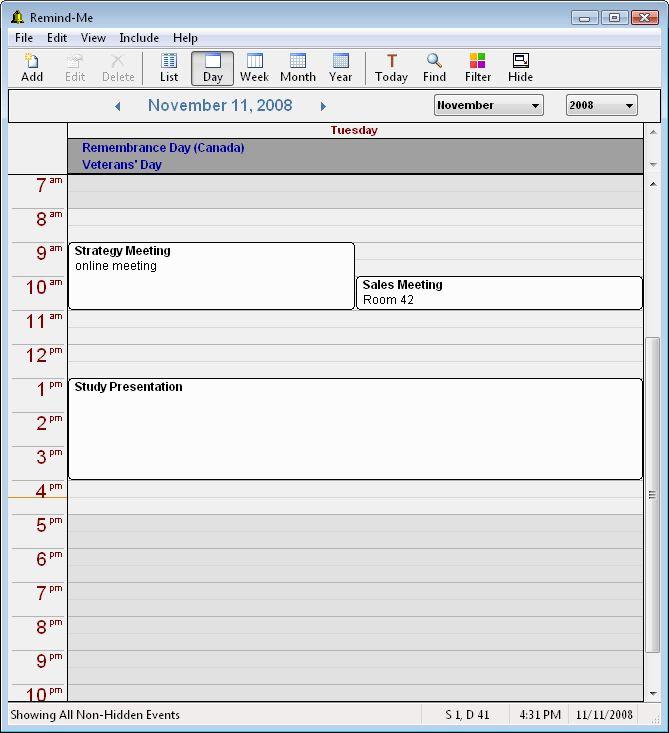Open the Include menu

click(139, 38)
